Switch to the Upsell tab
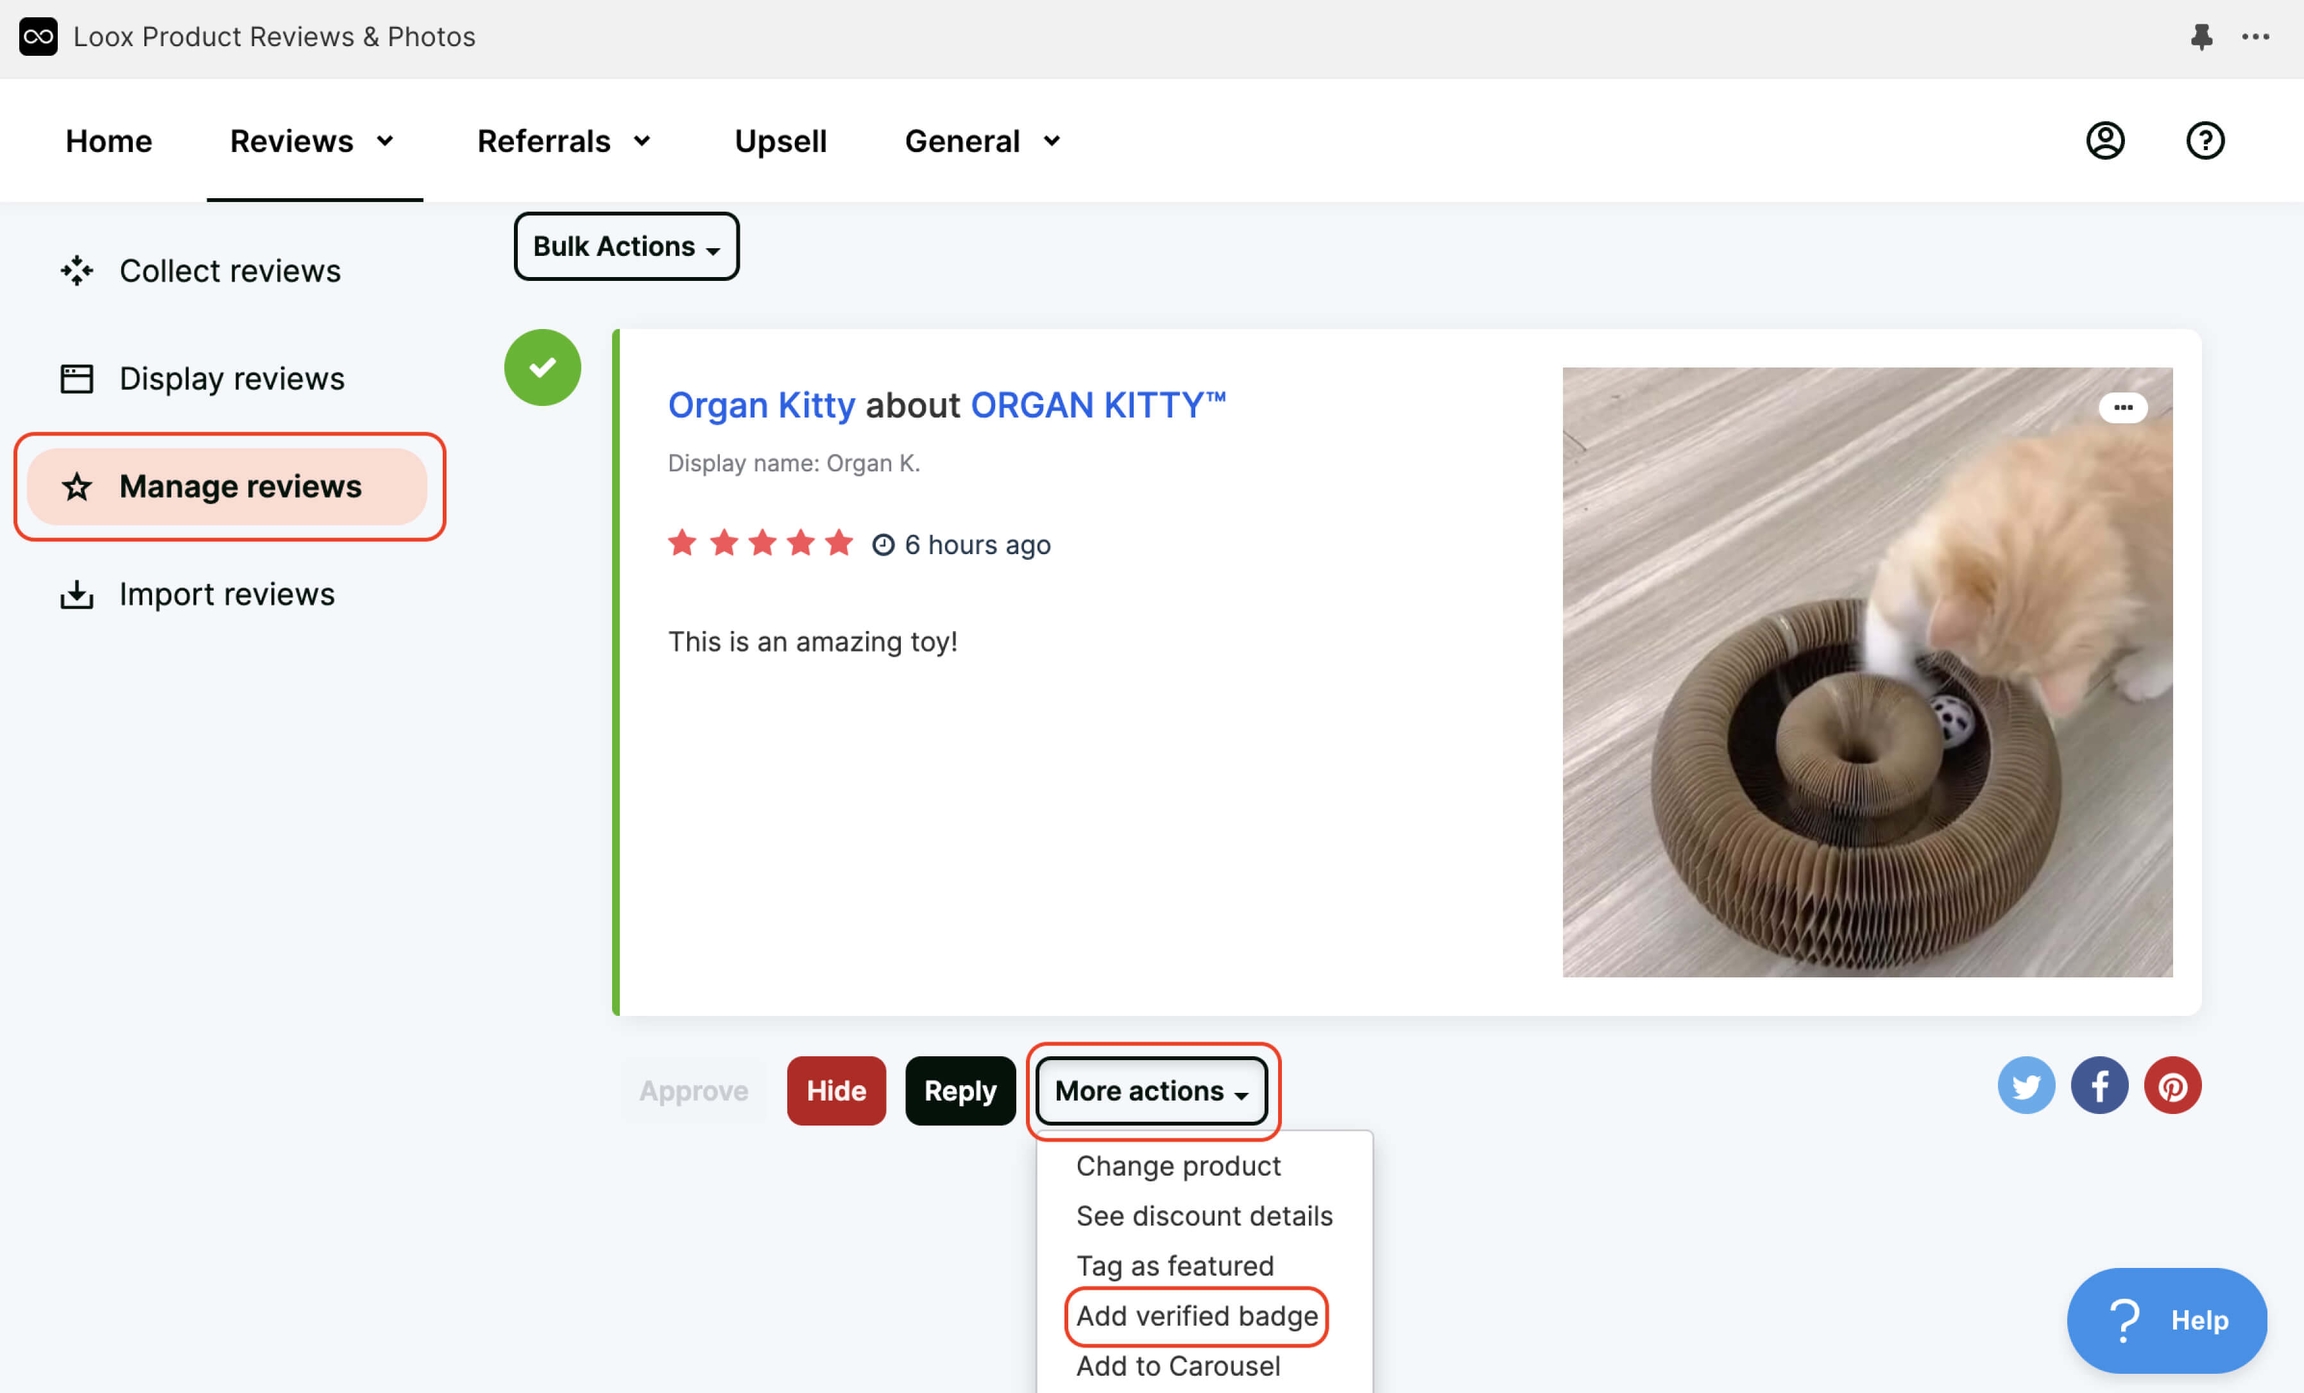Image resolution: width=2304 pixels, height=1393 pixels. 780,140
